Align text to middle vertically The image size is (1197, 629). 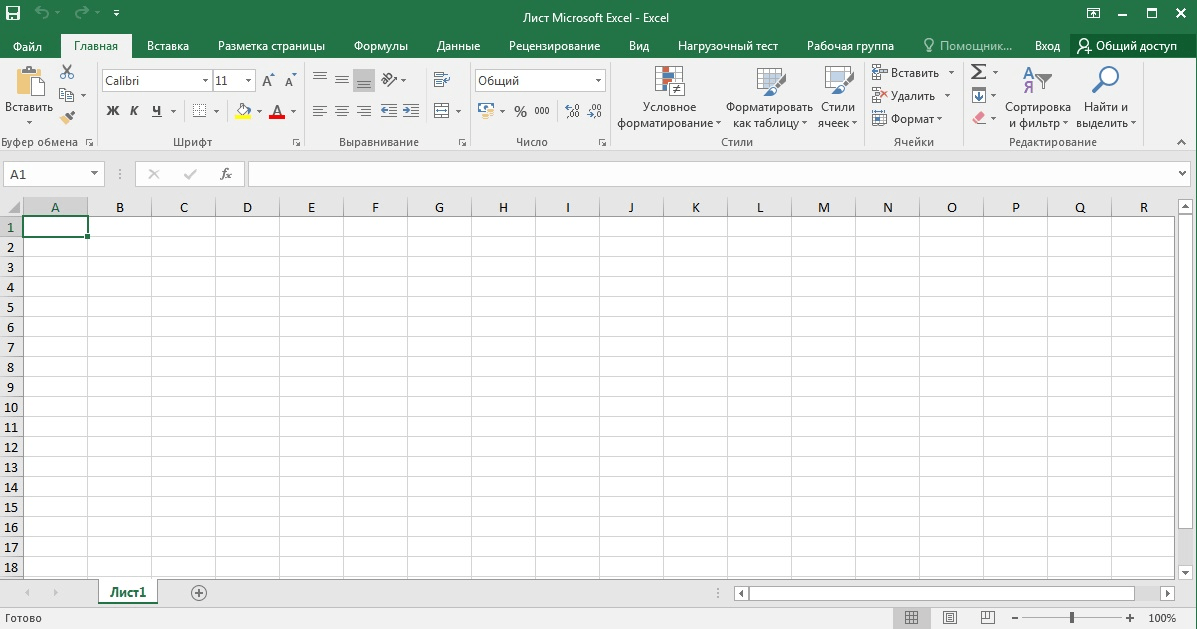click(342, 79)
